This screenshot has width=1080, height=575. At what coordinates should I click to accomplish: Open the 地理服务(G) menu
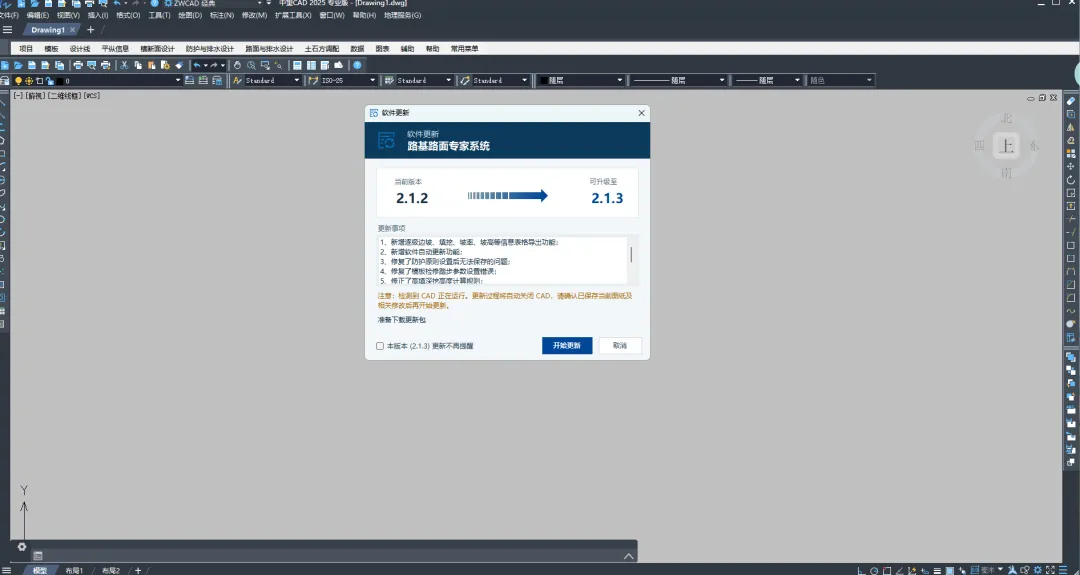(x=402, y=15)
